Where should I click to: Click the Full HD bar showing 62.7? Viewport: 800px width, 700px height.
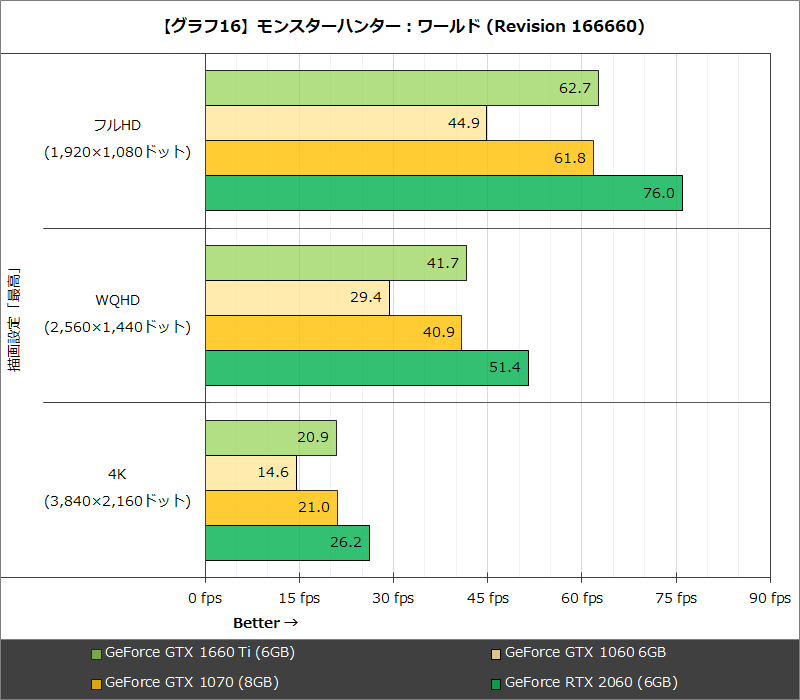click(402, 88)
